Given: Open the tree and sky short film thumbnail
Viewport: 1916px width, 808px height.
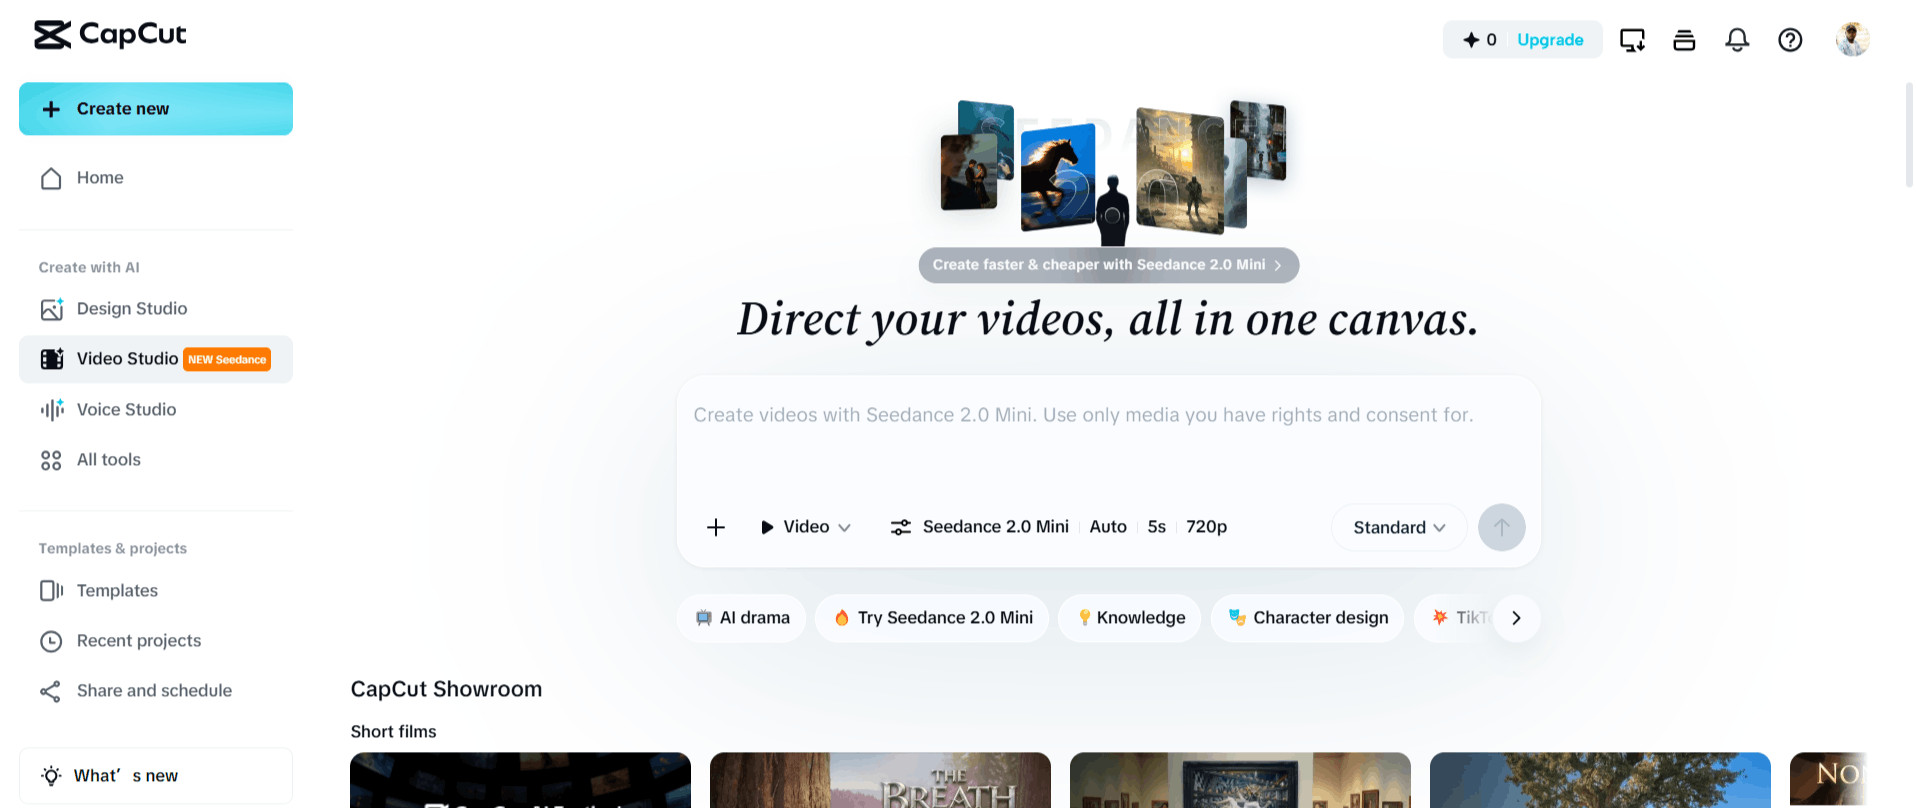Looking at the screenshot, I should (1600, 780).
